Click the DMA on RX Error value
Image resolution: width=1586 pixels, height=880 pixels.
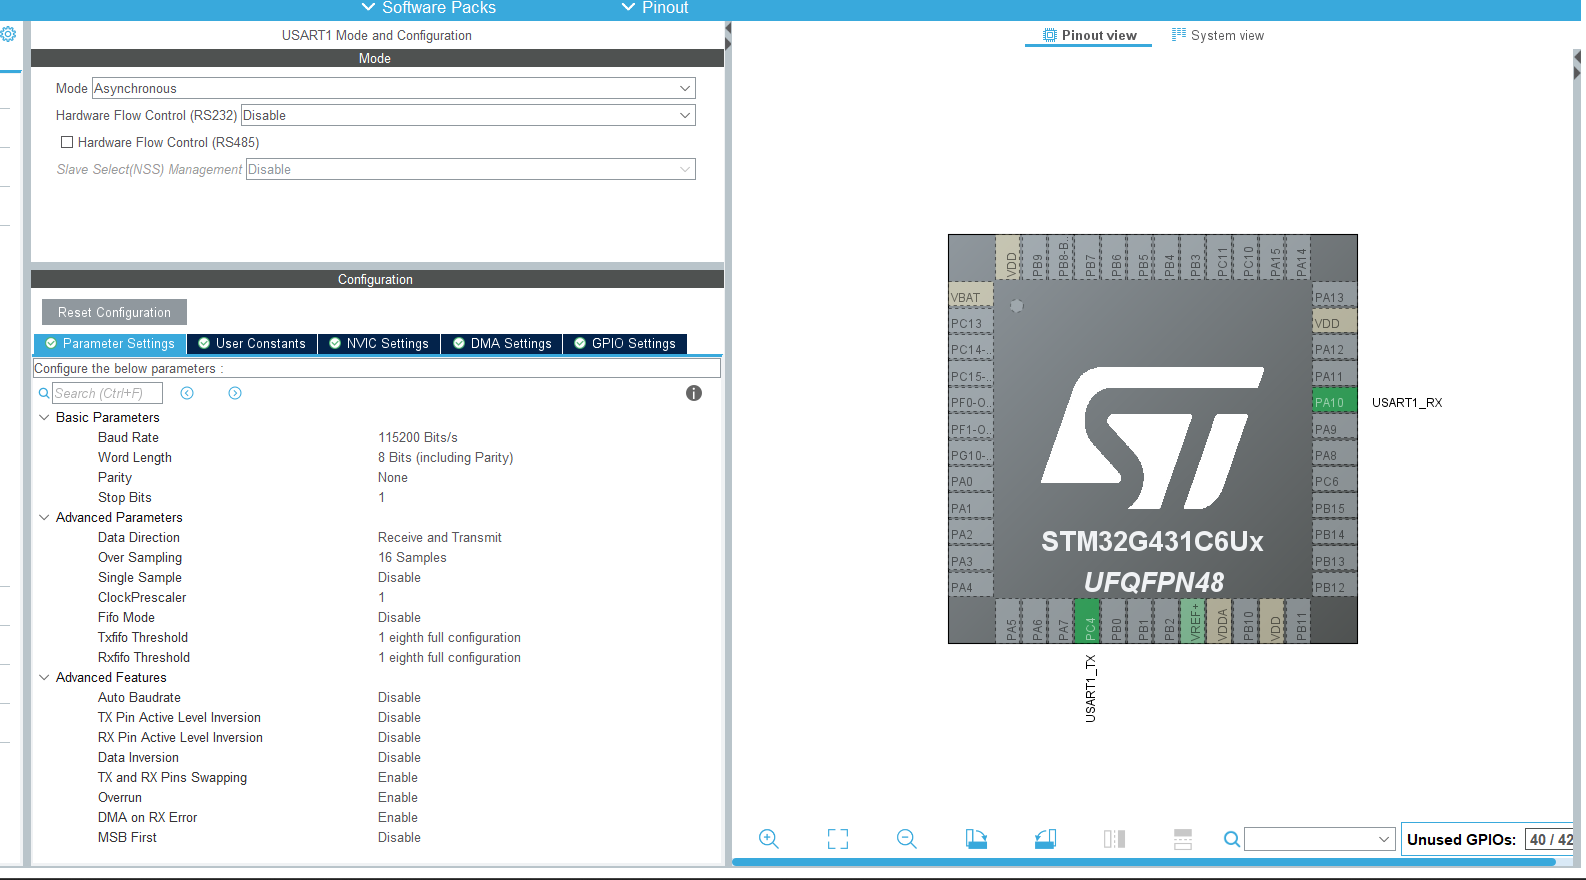pos(398,817)
